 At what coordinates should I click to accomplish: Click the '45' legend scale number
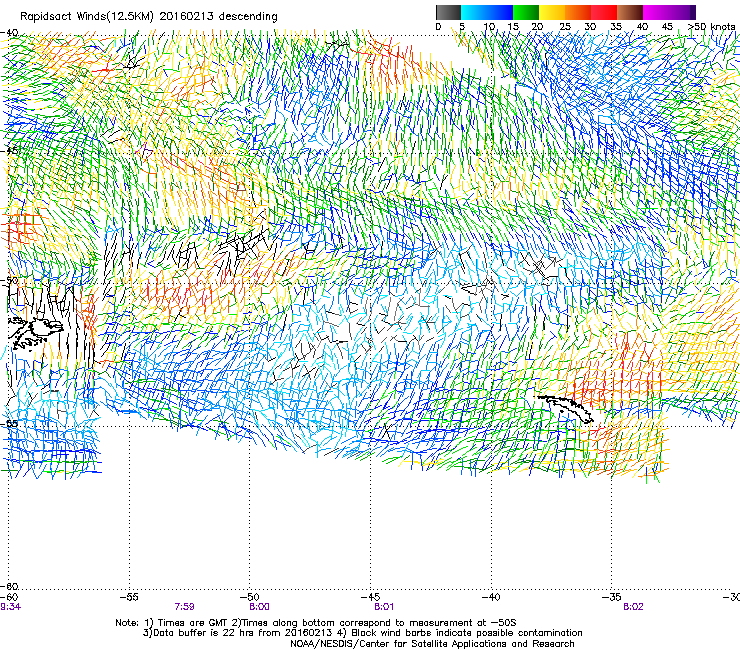(667, 27)
